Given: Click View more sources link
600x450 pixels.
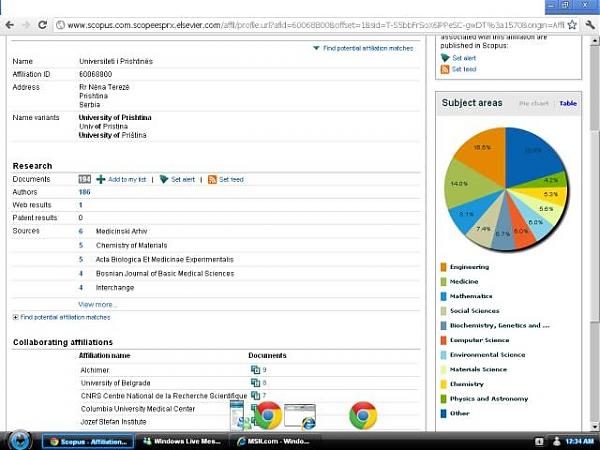Looking at the screenshot, I should [x=98, y=305].
